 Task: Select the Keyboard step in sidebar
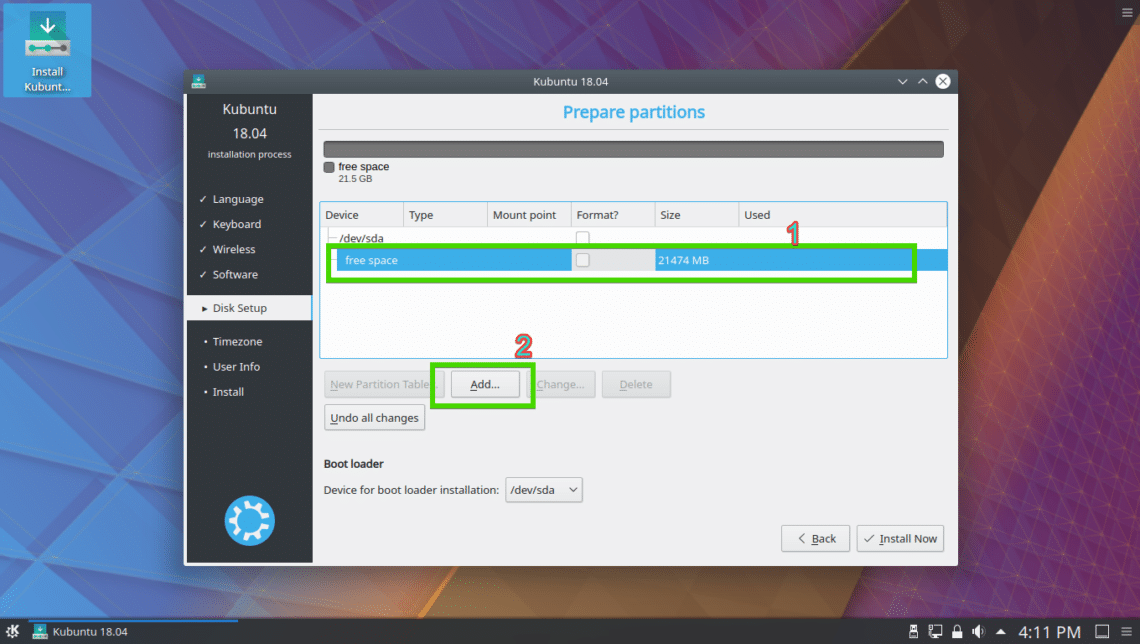click(236, 224)
